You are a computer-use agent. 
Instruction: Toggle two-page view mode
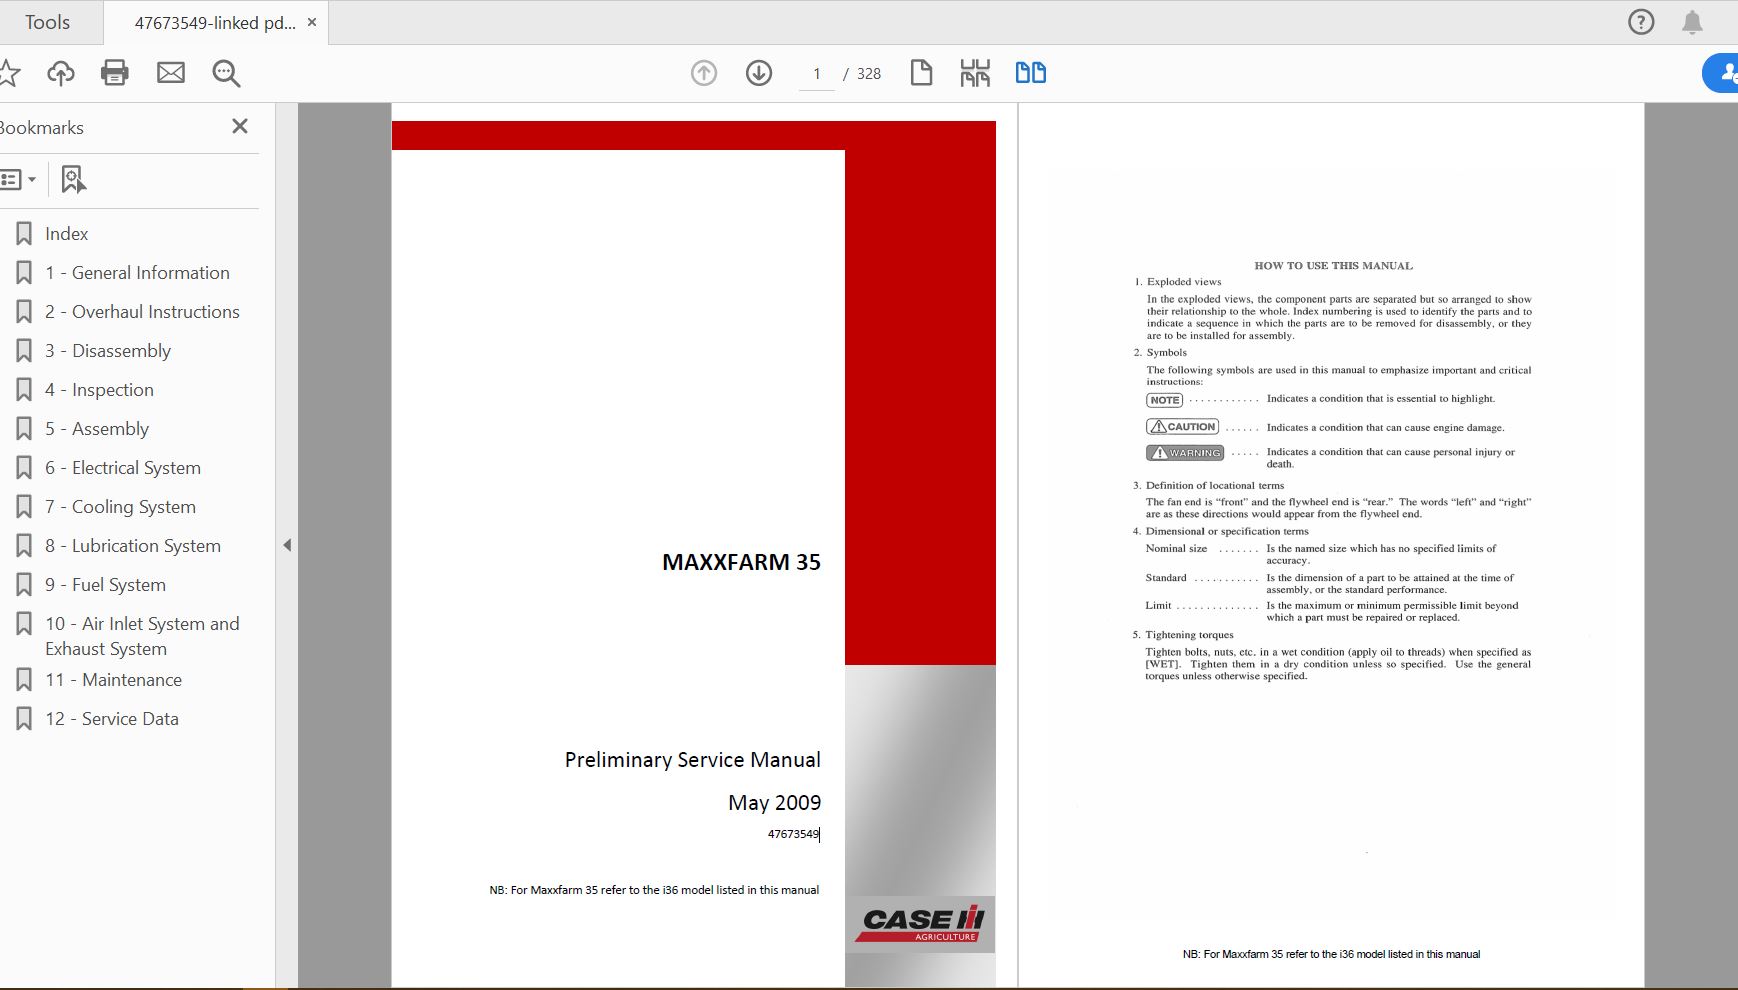click(1032, 72)
